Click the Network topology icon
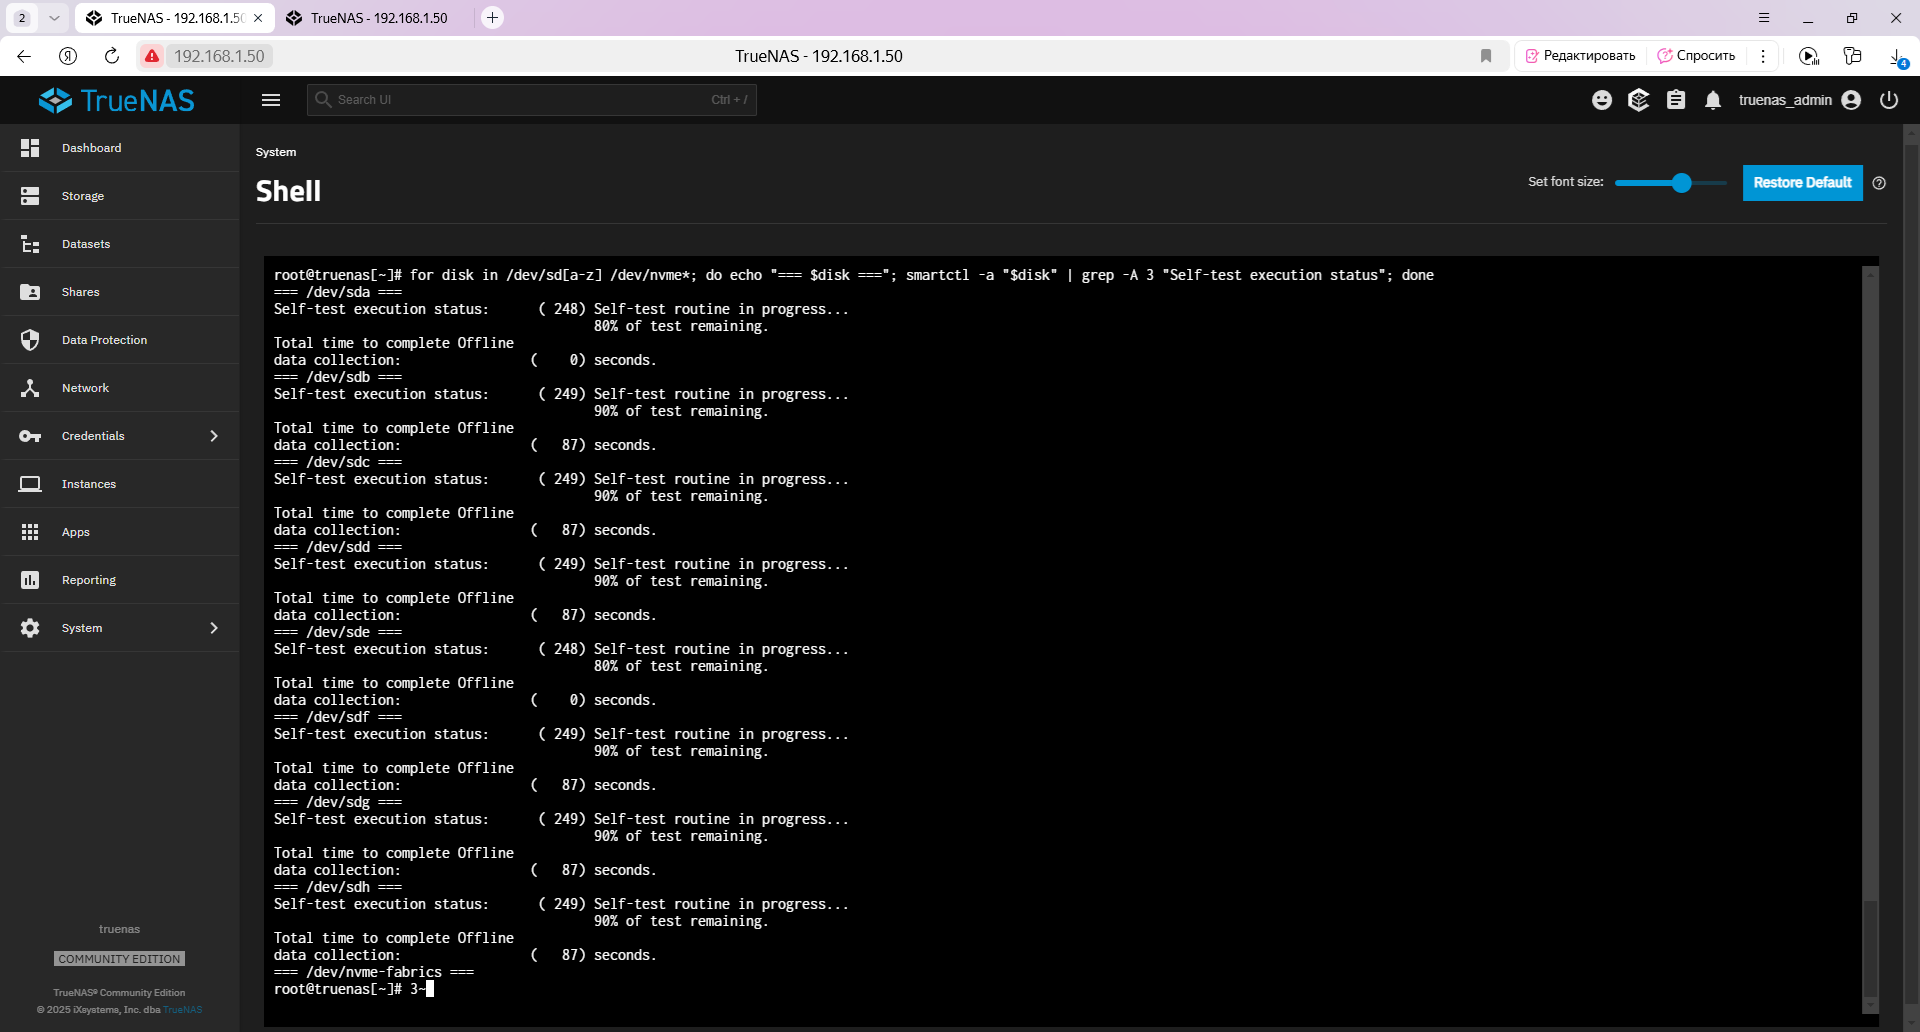The image size is (1920, 1032). click(30, 388)
